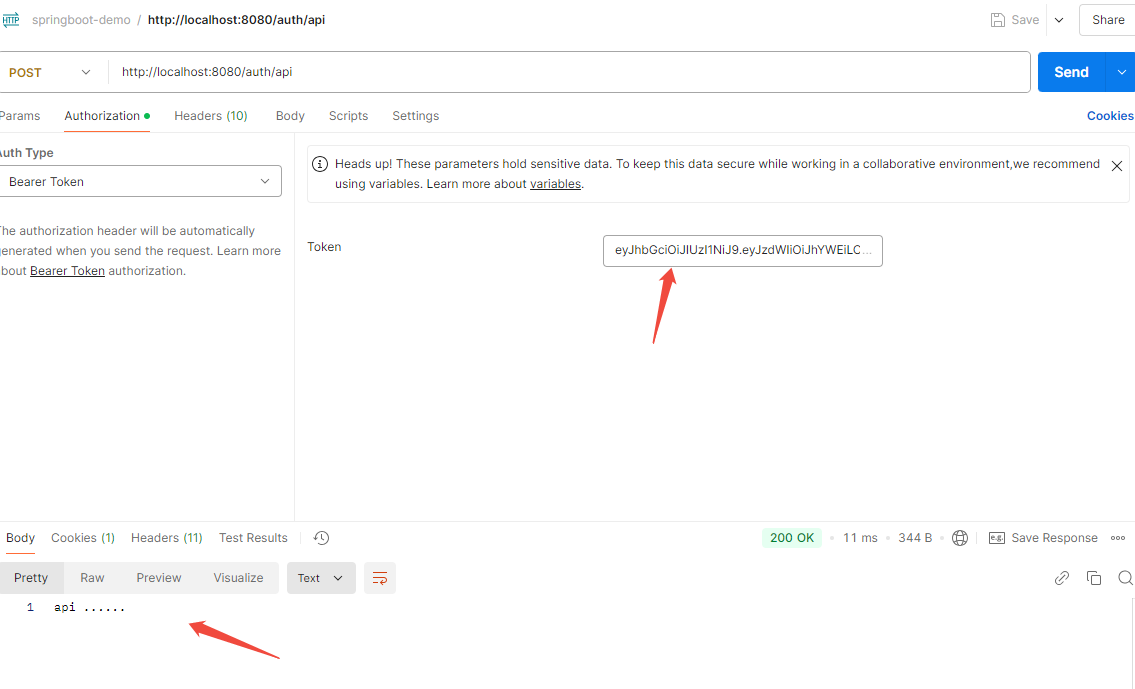Click the Save Response button

click(1043, 538)
